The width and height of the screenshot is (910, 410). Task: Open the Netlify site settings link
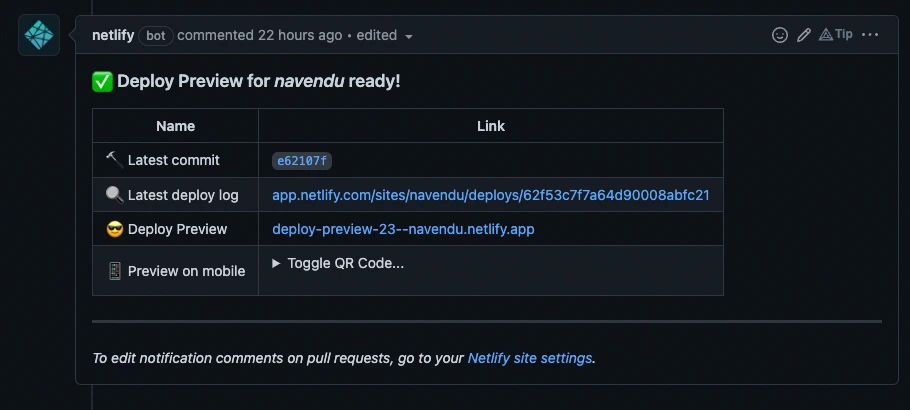[530, 358]
